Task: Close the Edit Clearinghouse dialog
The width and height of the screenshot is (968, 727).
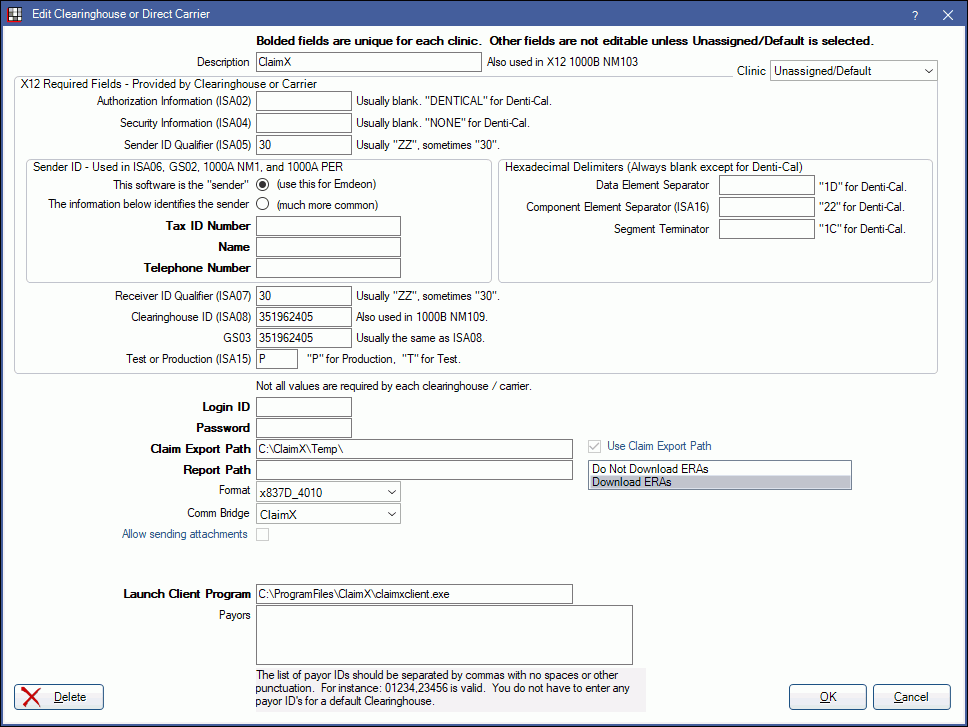Action: click(948, 15)
